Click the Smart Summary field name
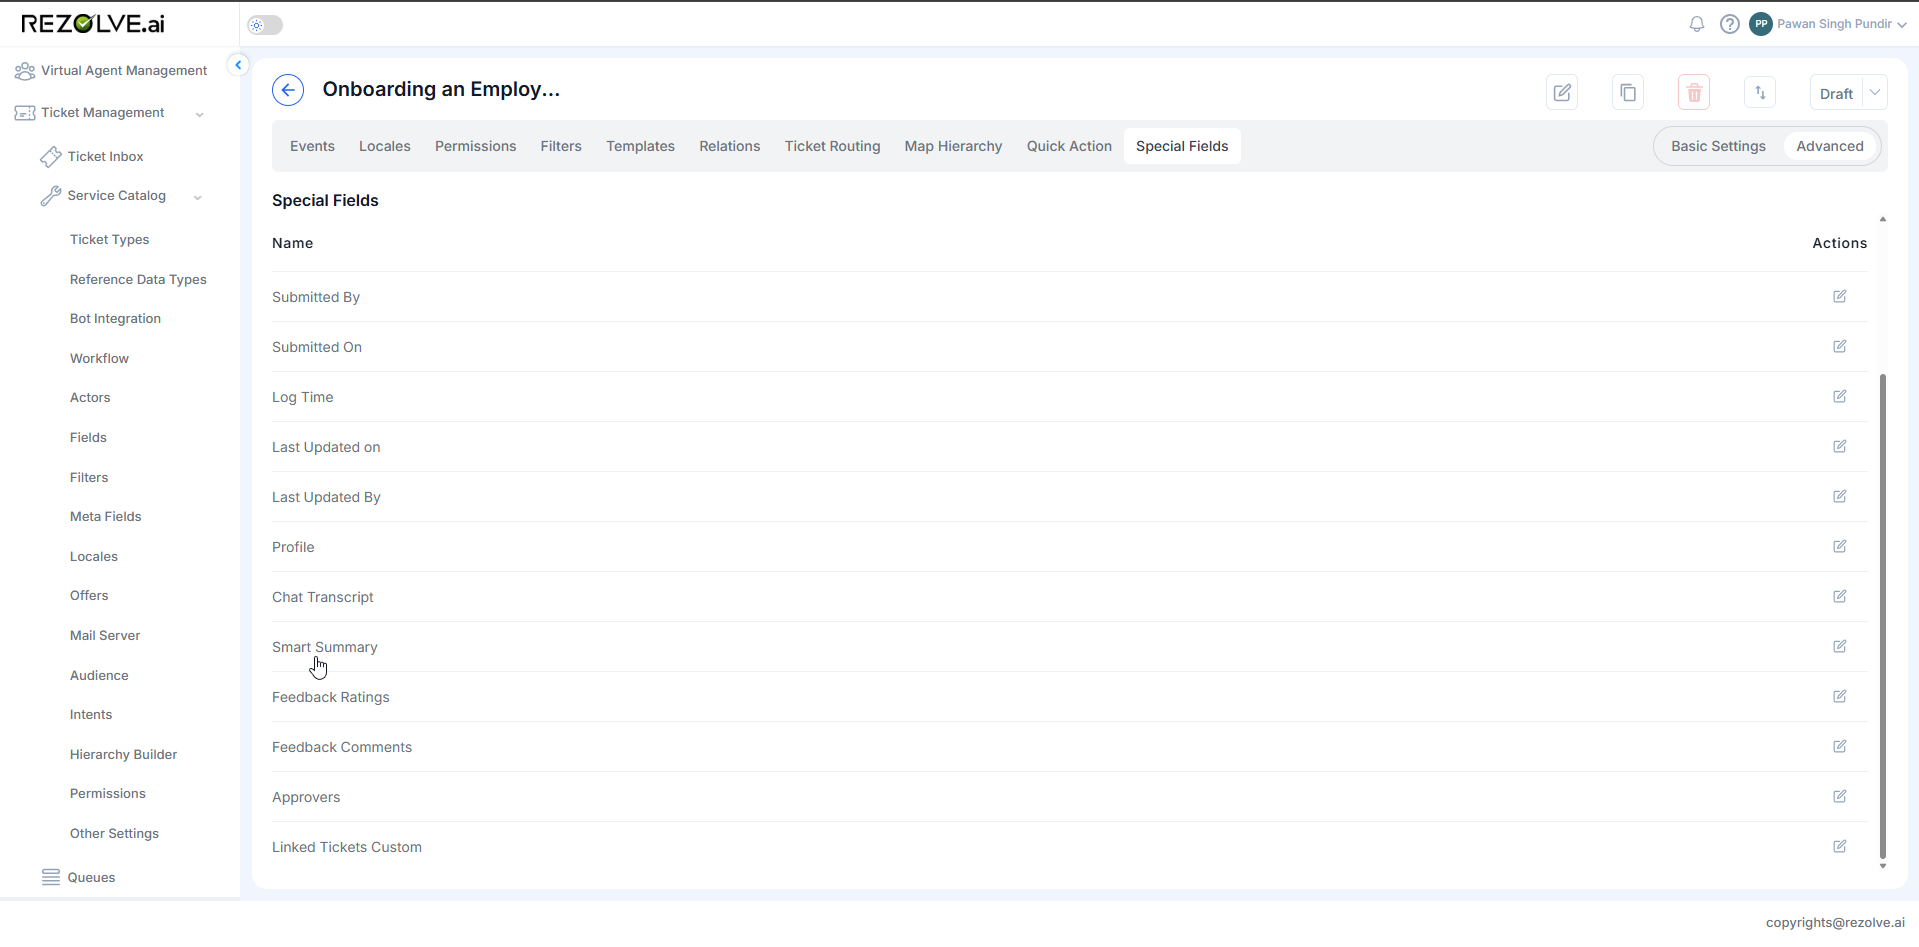This screenshot has height=947, width=1919. pos(325,647)
